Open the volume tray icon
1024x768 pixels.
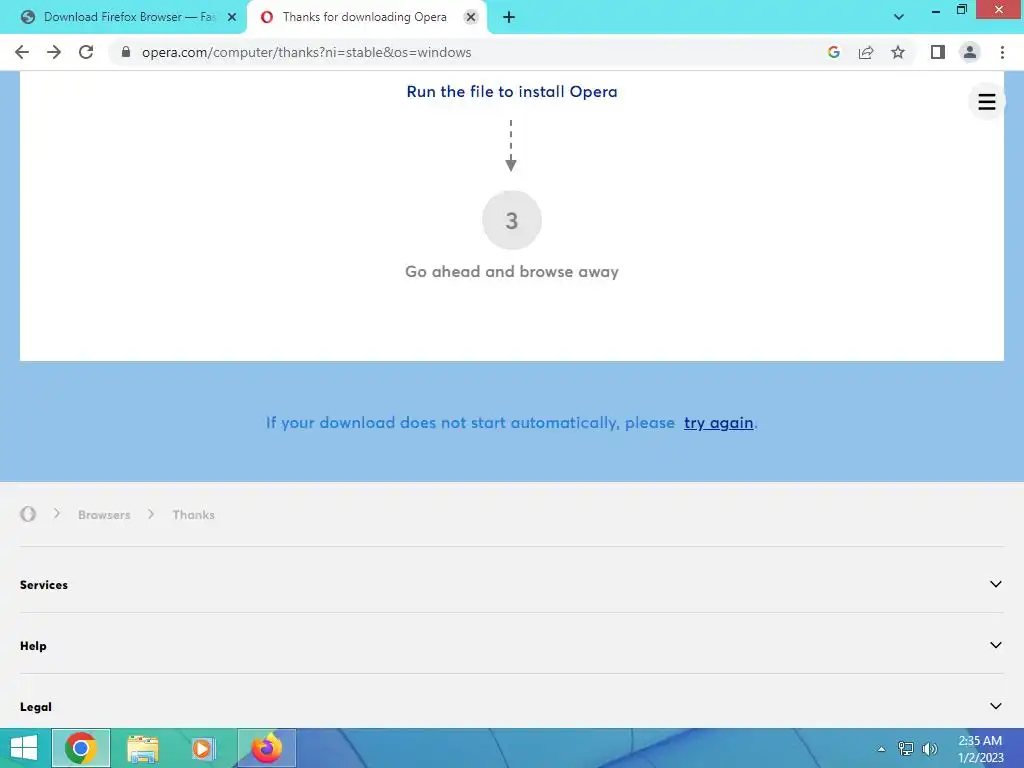(x=929, y=748)
